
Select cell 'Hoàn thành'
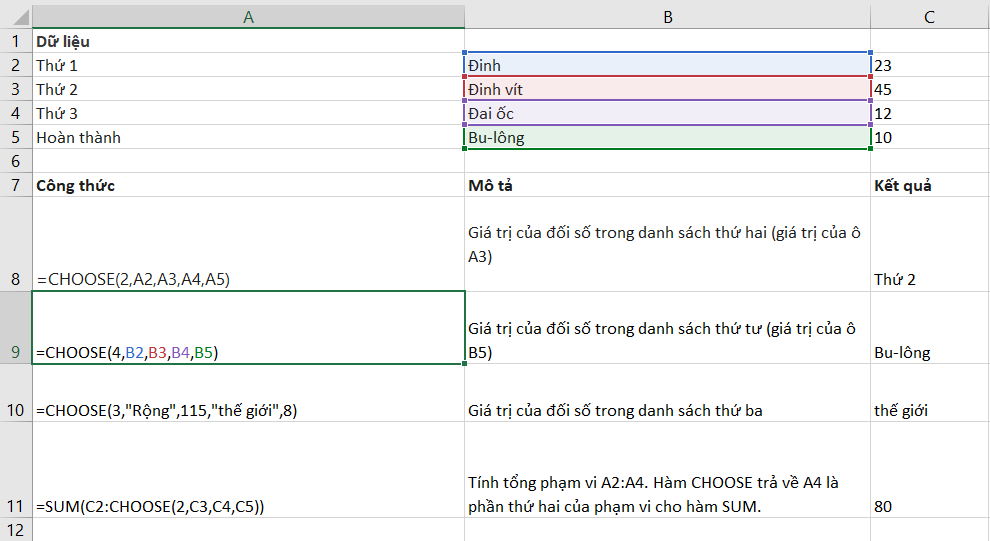[248, 137]
